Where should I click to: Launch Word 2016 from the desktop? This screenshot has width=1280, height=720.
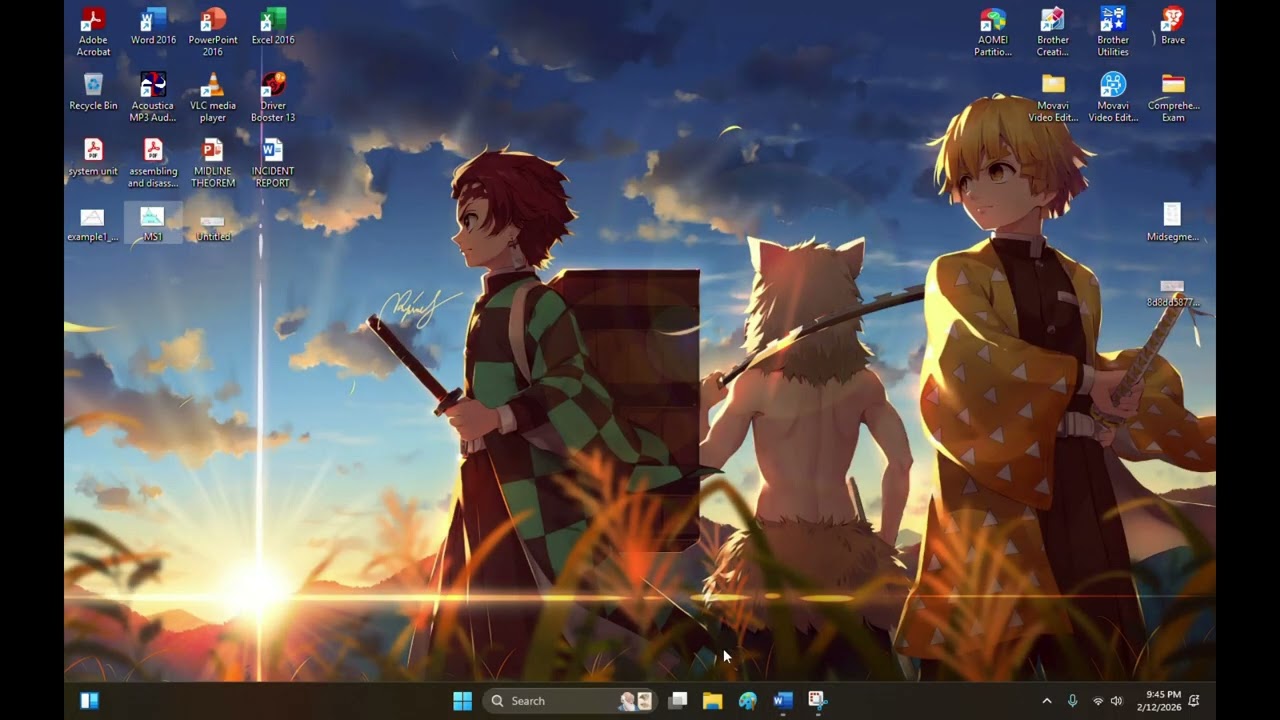(x=153, y=27)
